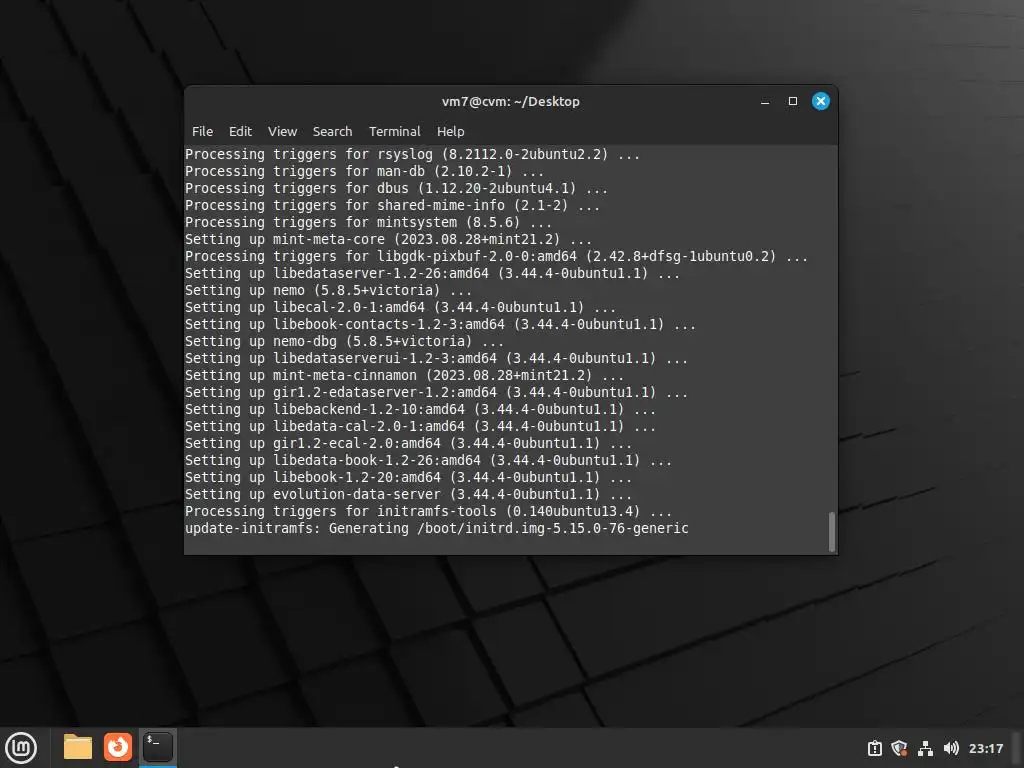1024x768 pixels.
Task: Open the clipboard notification tray icon
Action: click(874, 748)
